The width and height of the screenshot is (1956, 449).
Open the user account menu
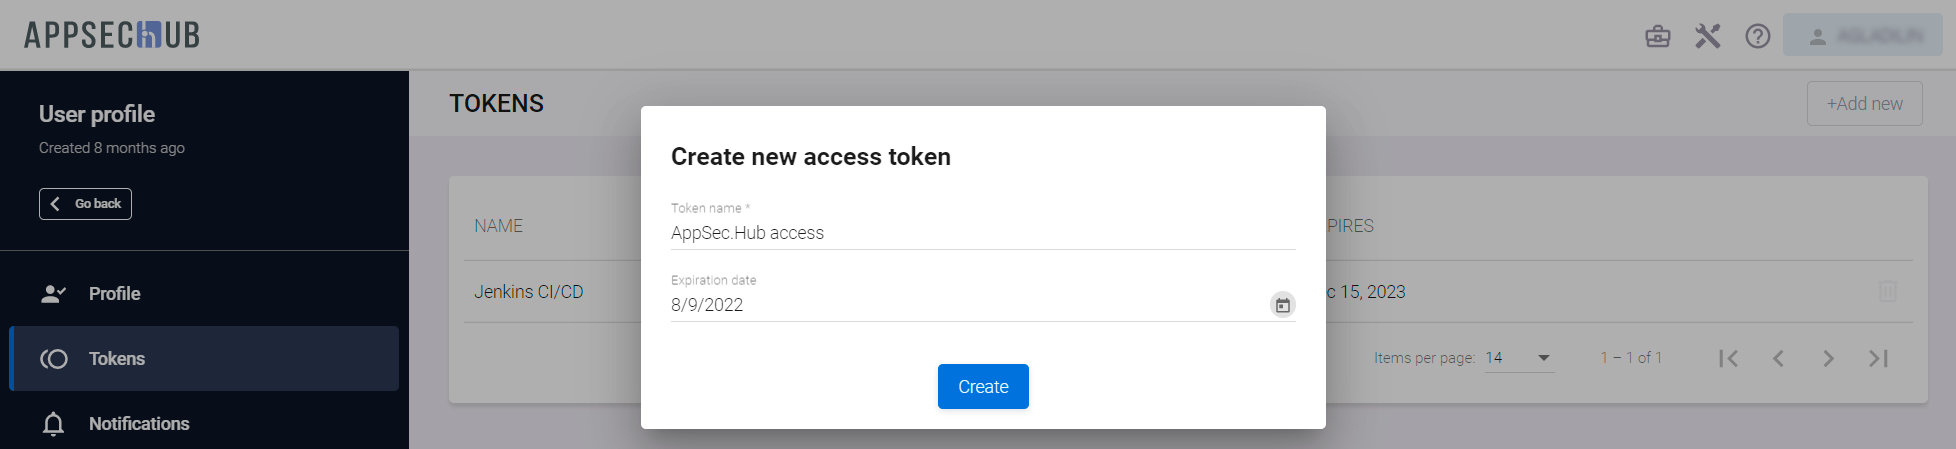pyautogui.click(x=1862, y=36)
